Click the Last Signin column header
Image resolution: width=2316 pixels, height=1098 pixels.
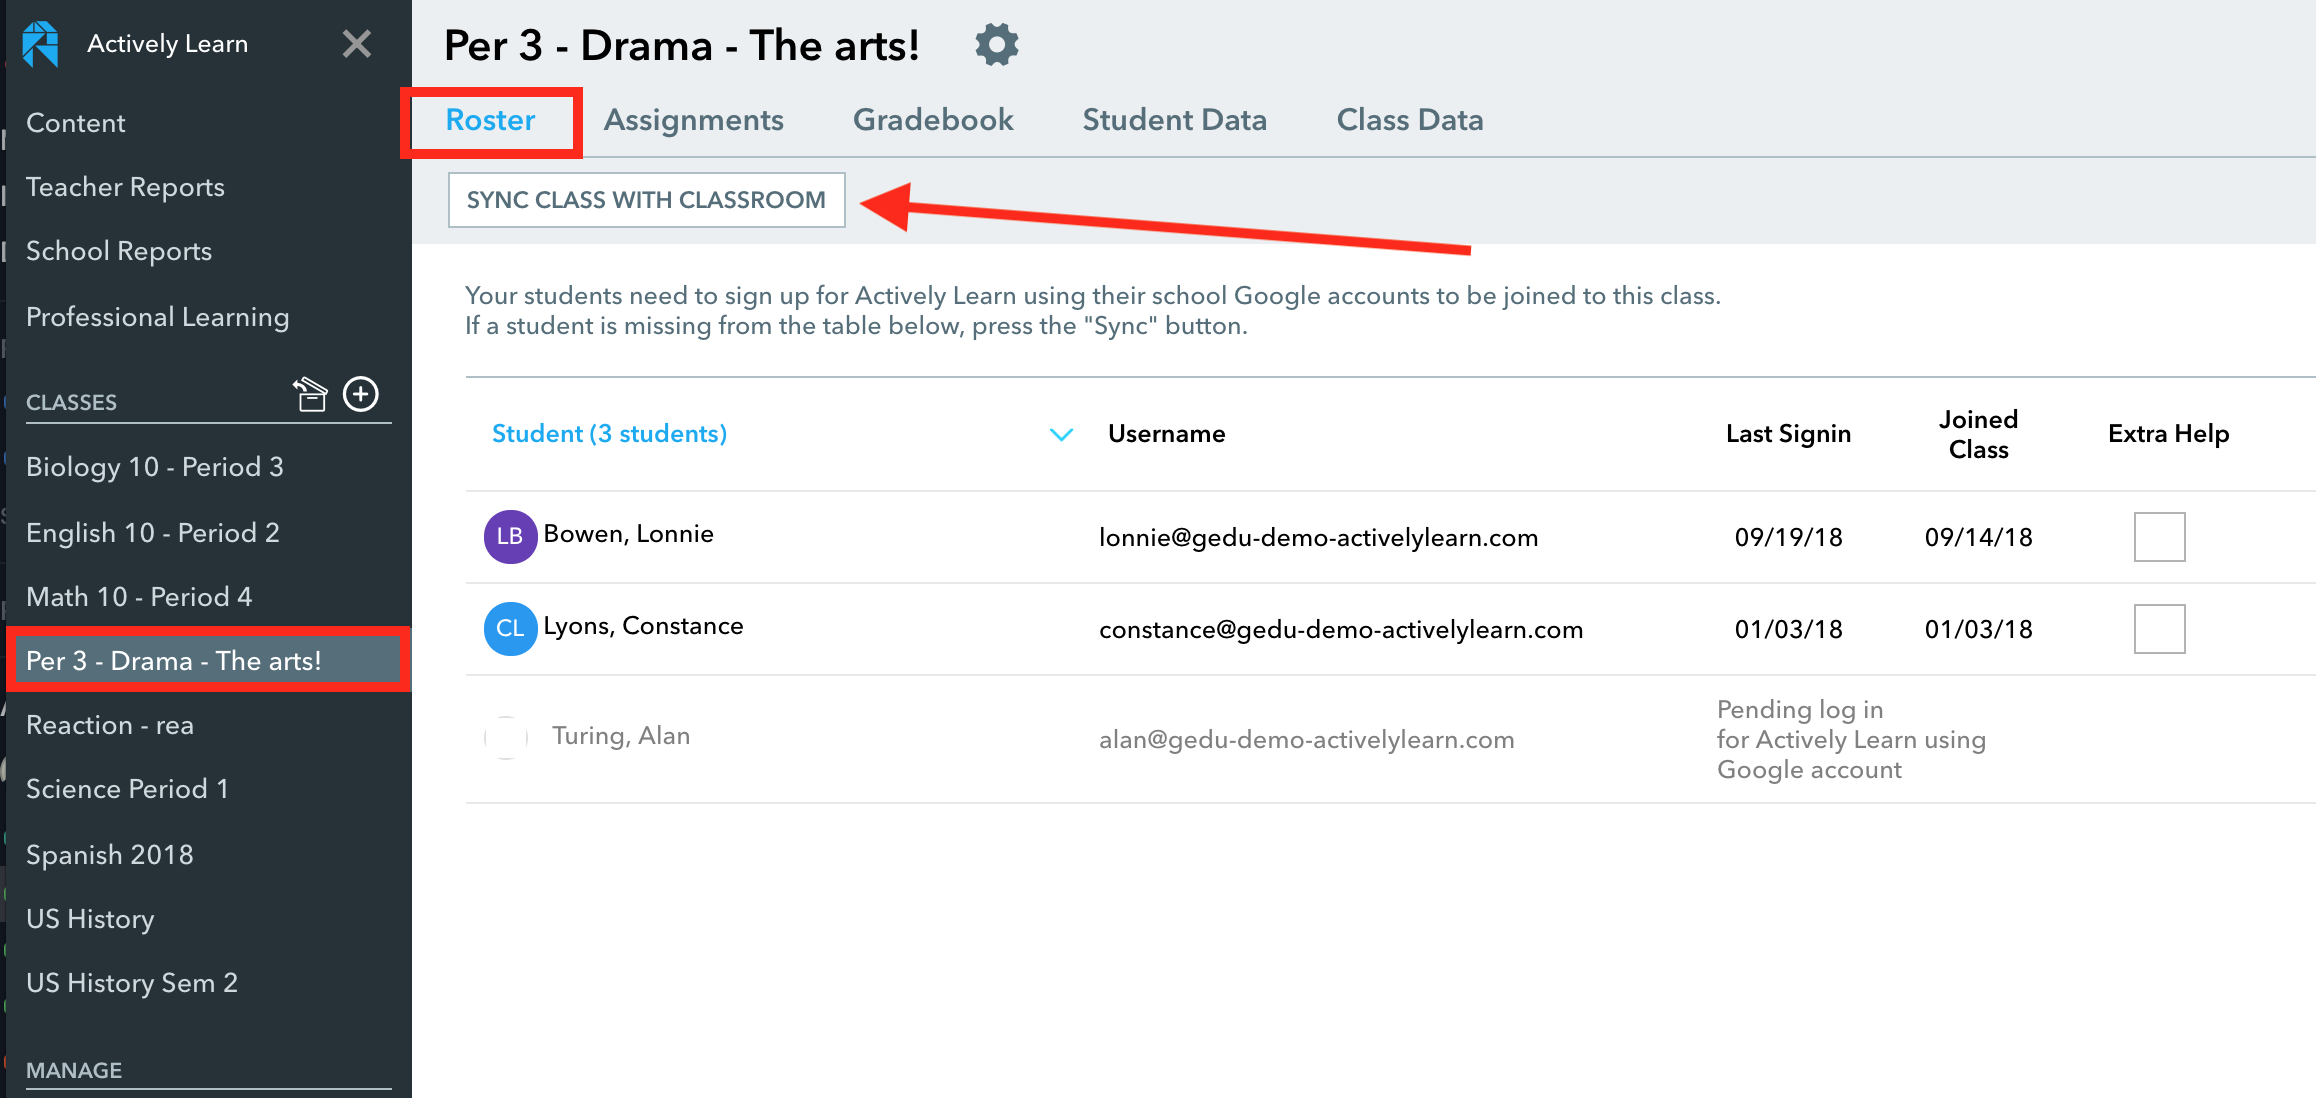tap(1788, 434)
